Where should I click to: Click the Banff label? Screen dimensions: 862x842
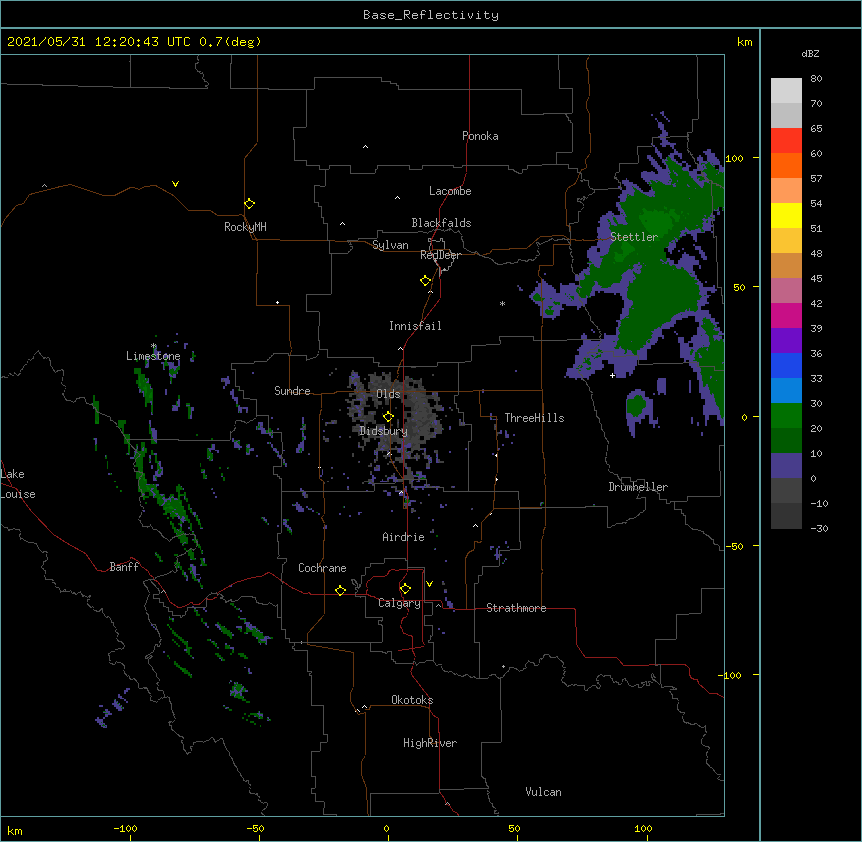124,567
